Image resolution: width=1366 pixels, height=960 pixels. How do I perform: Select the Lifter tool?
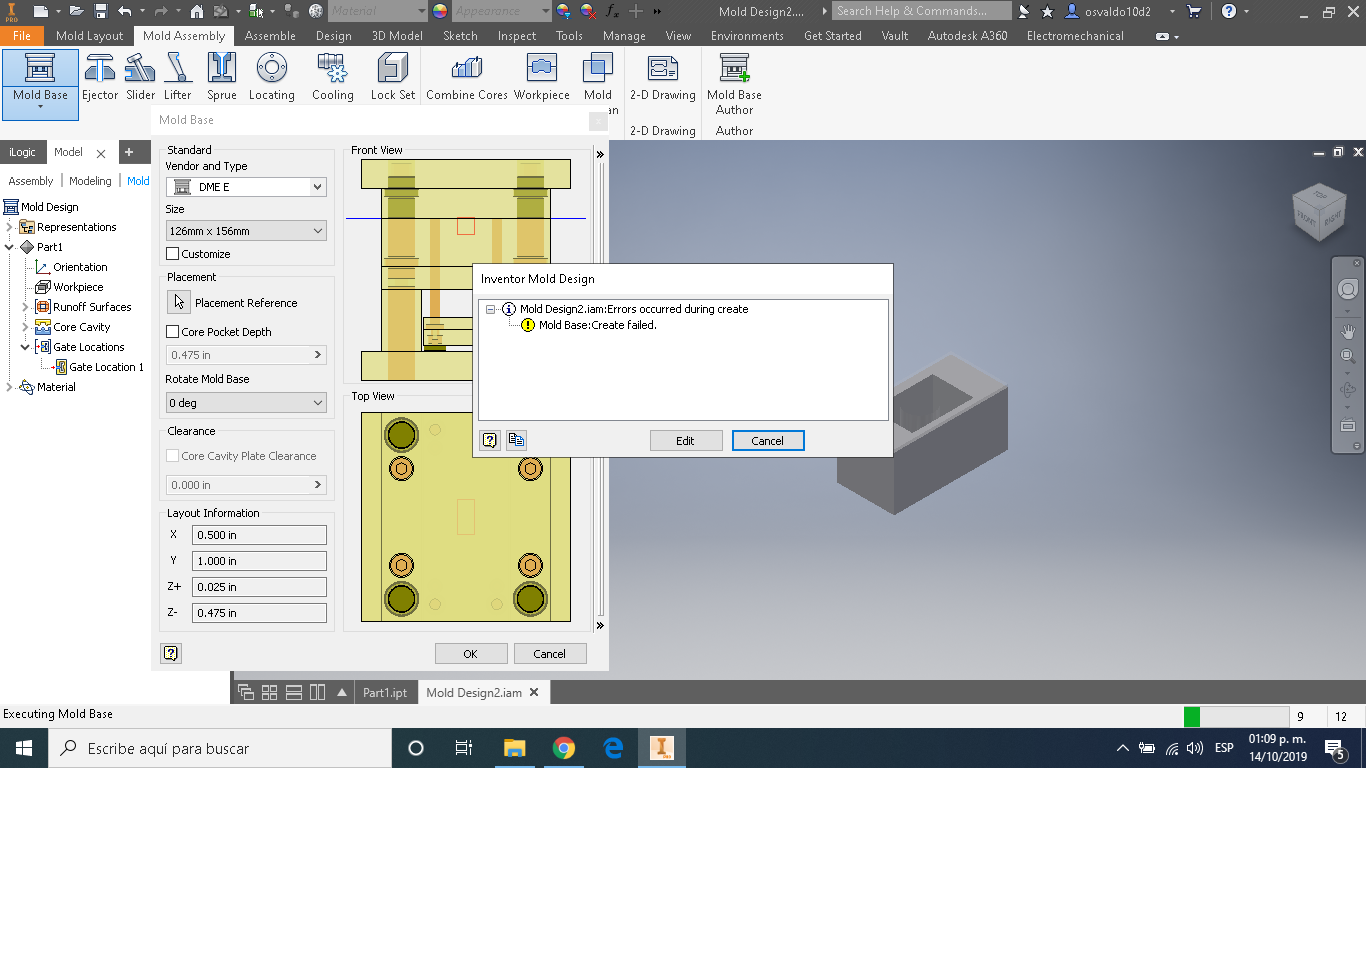[177, 77]
